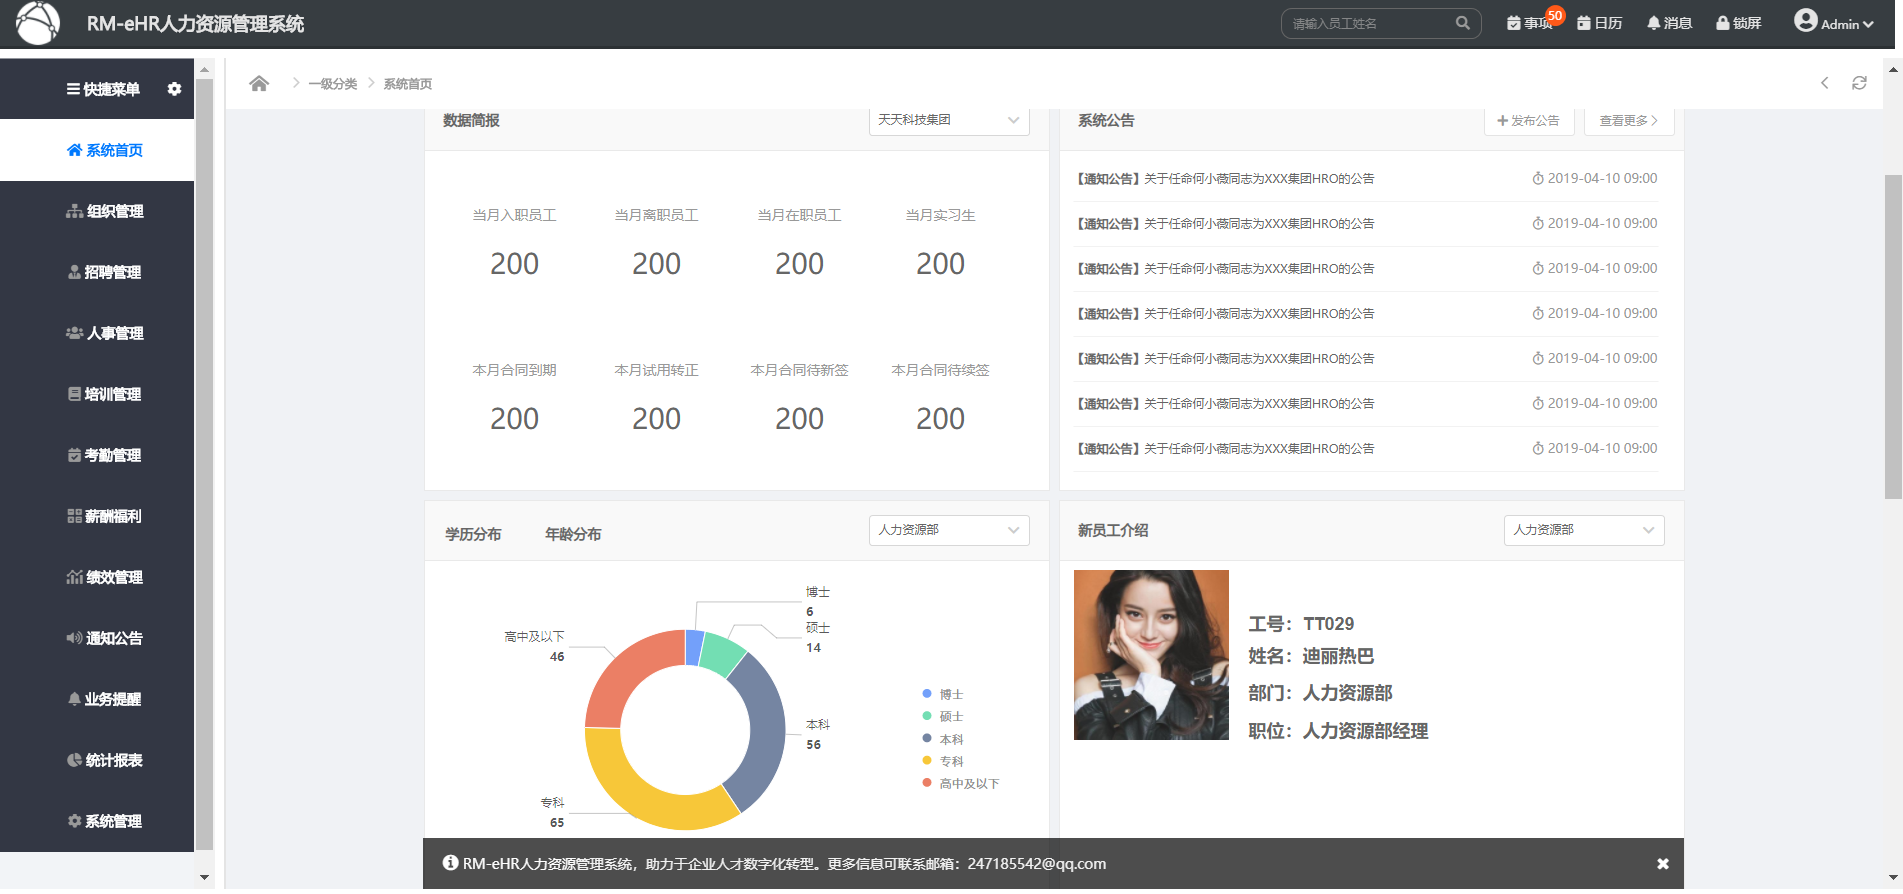Go to the home breadcrumb icon

pyautogui.click(x=259, y=83)
